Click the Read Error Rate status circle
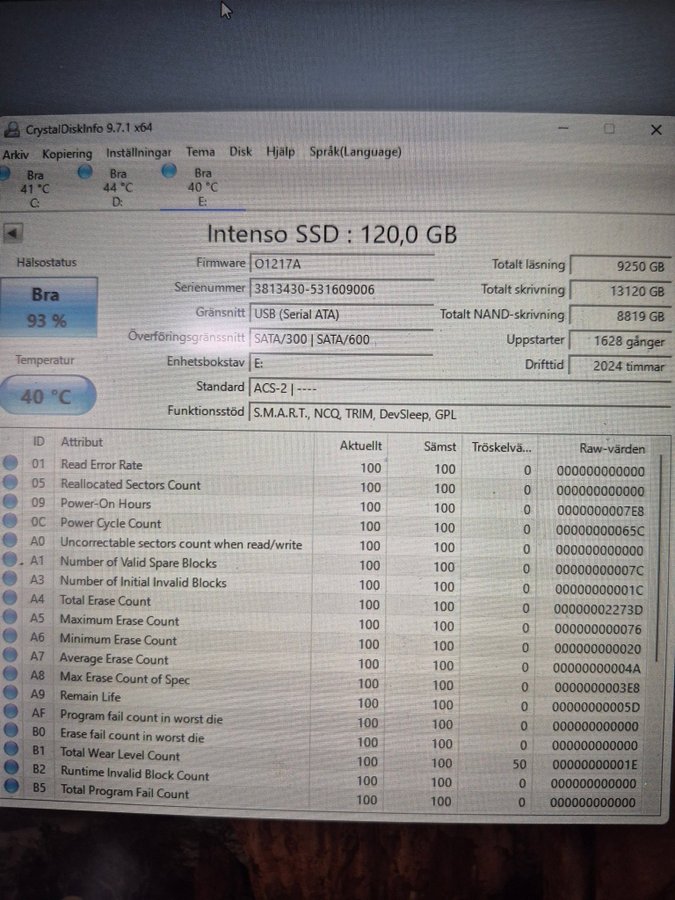675x900 pixels. (10, 463)
